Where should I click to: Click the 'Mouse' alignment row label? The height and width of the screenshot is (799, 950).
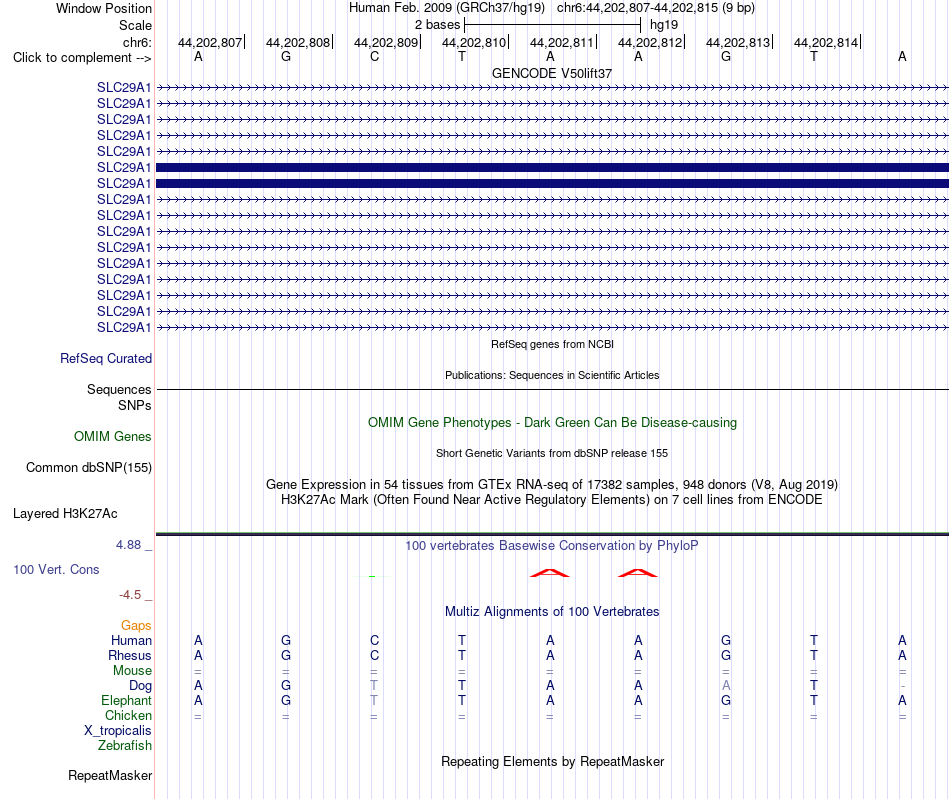tap(132, 671)
